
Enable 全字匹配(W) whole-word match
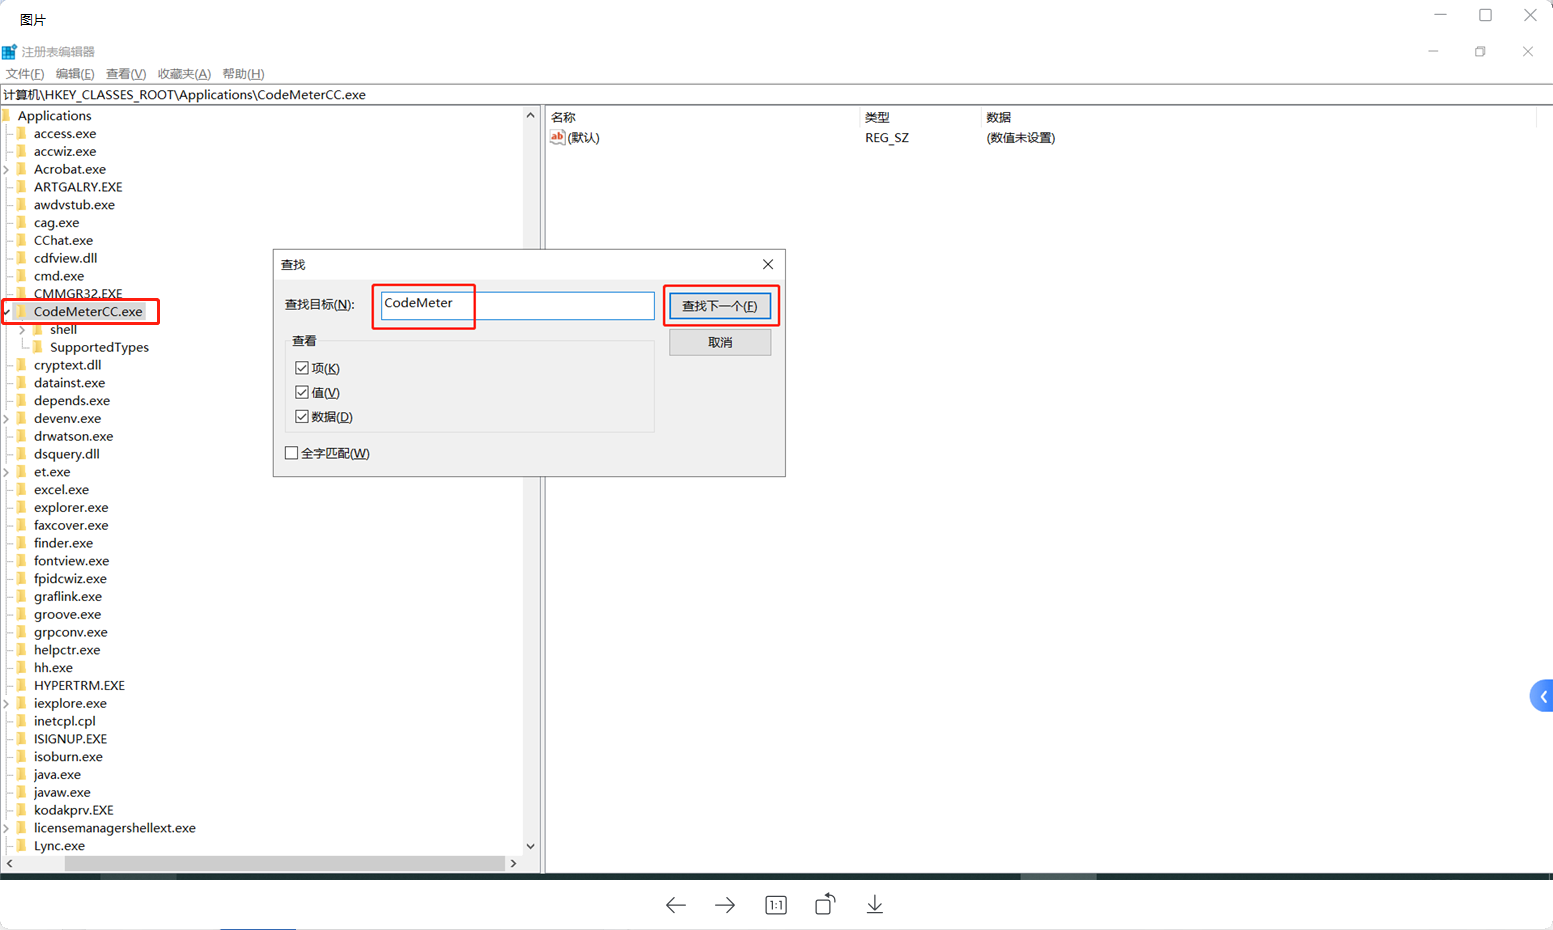pos(292,453)
